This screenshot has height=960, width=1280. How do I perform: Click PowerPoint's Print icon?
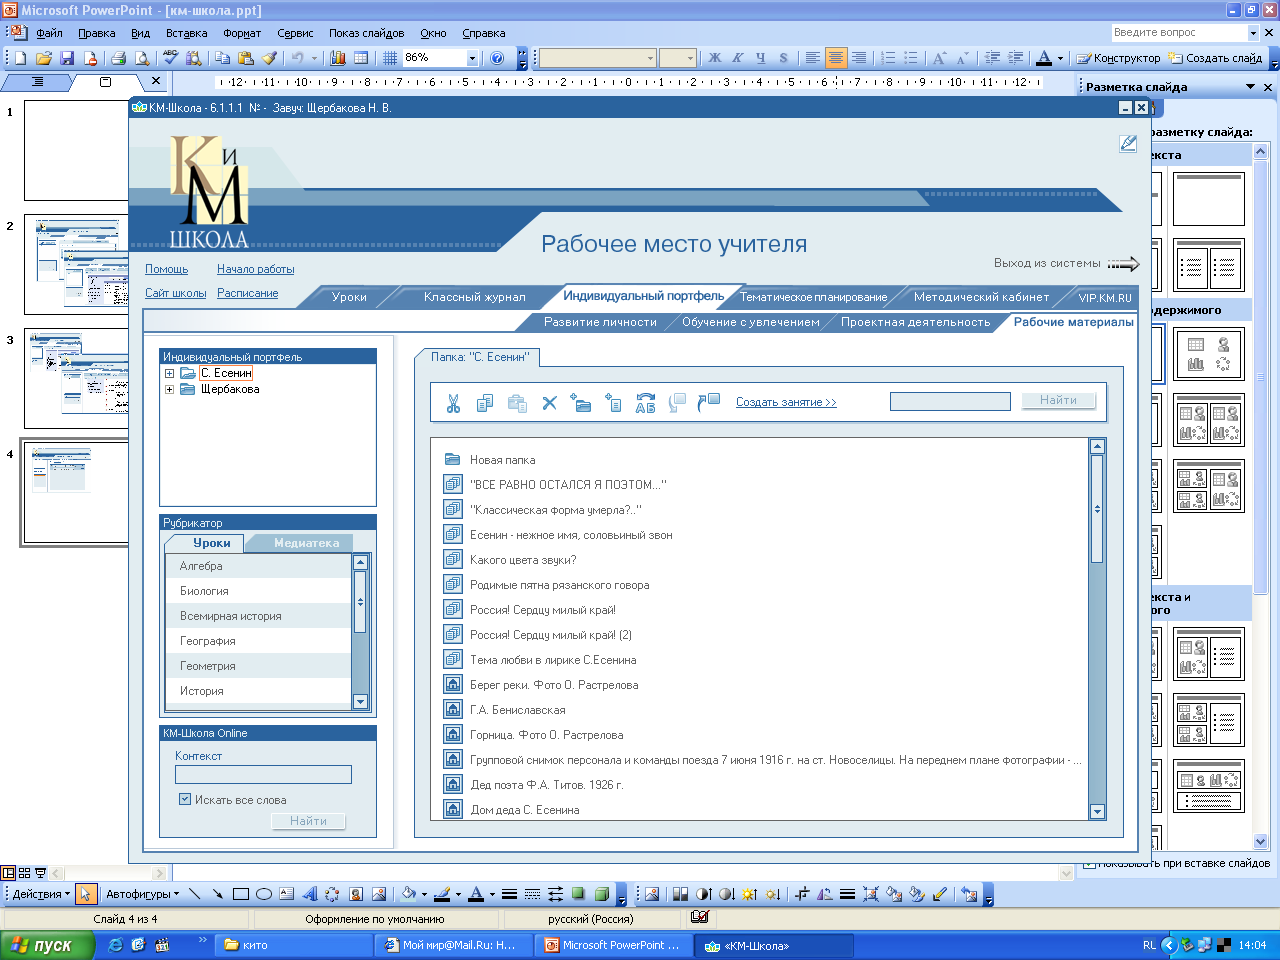[118, 58]
